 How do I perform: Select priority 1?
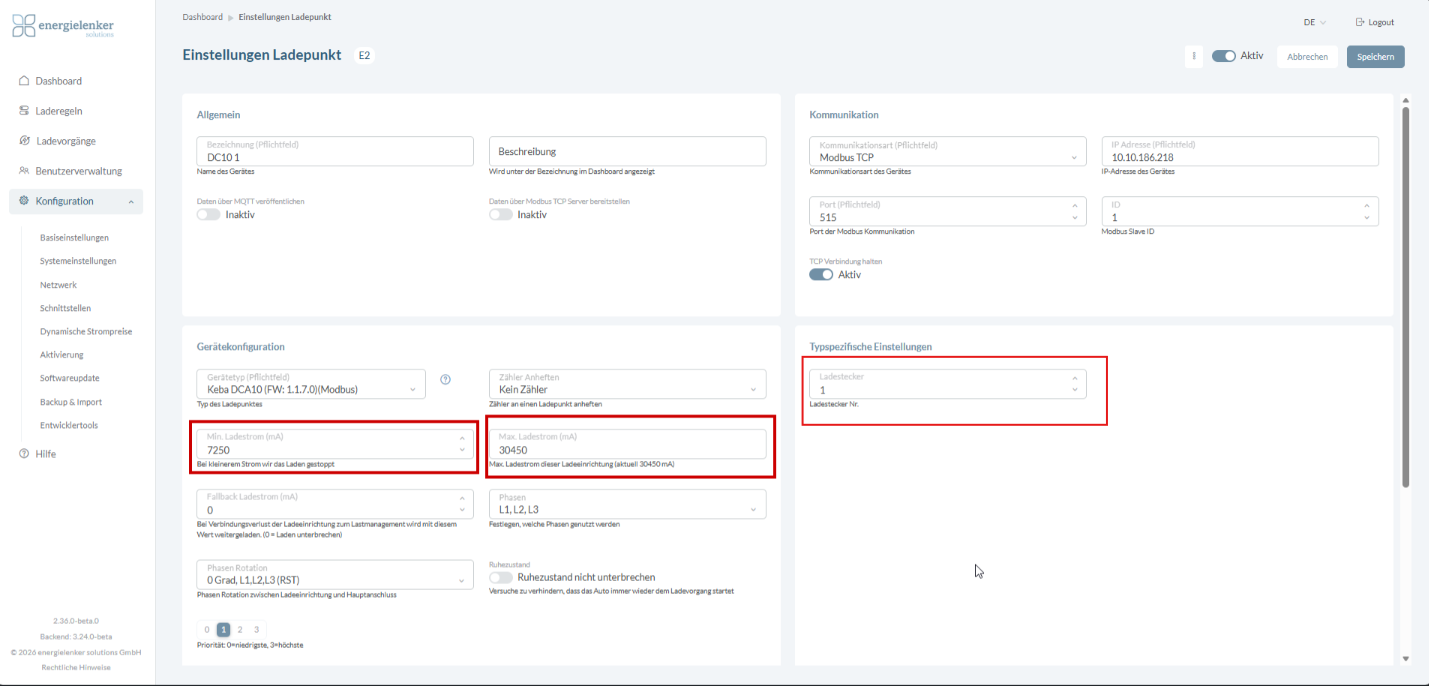[224, 630]
